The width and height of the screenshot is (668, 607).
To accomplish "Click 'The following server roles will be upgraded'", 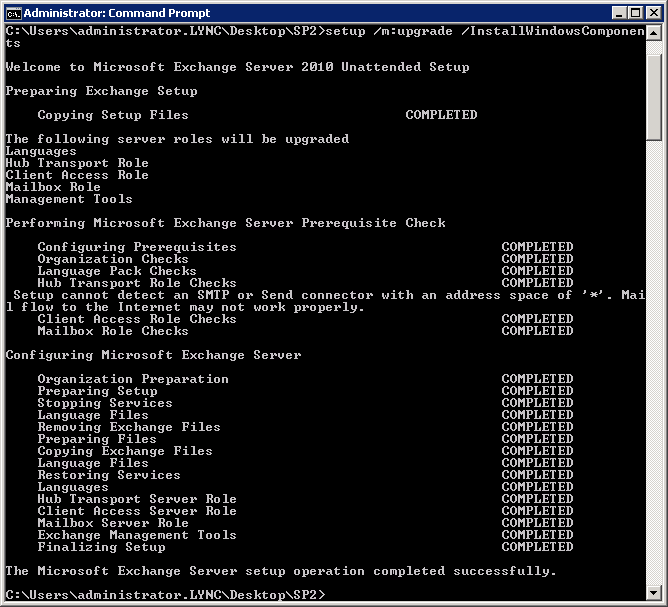I will 177,139.
